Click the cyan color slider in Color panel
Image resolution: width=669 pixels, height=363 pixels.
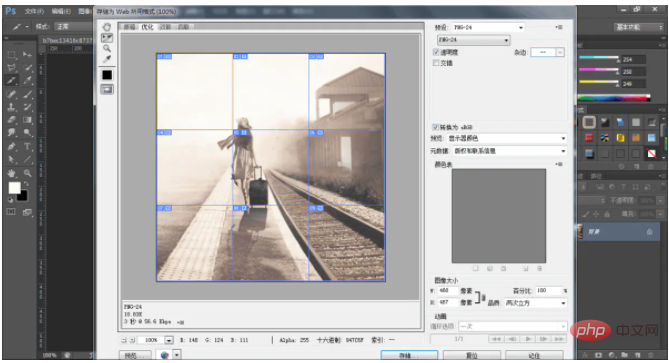598,58
